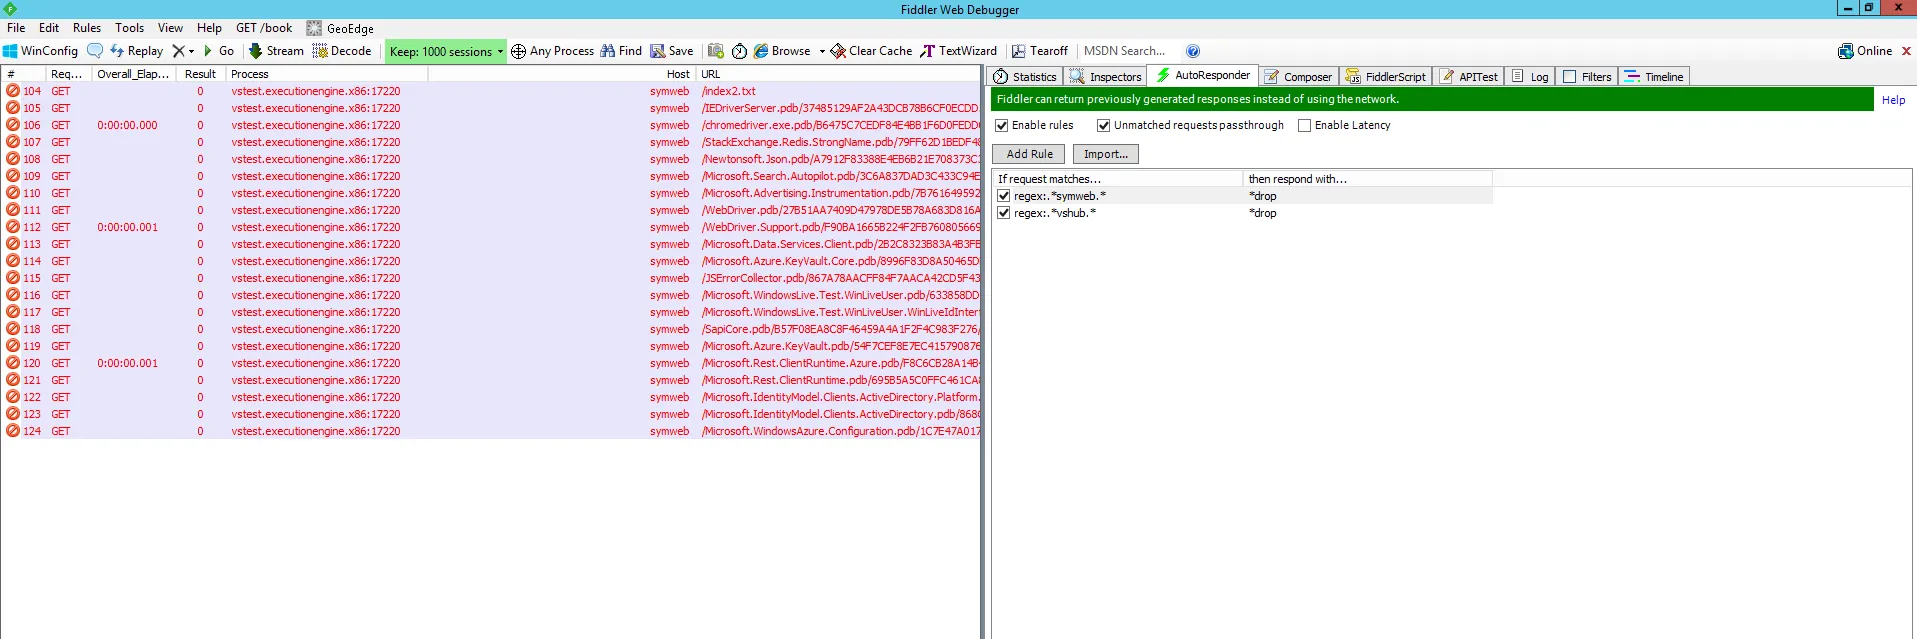Open WinConfig from the toolbar
This screenshot has height=639, width=1917.
tap(40, 51)
